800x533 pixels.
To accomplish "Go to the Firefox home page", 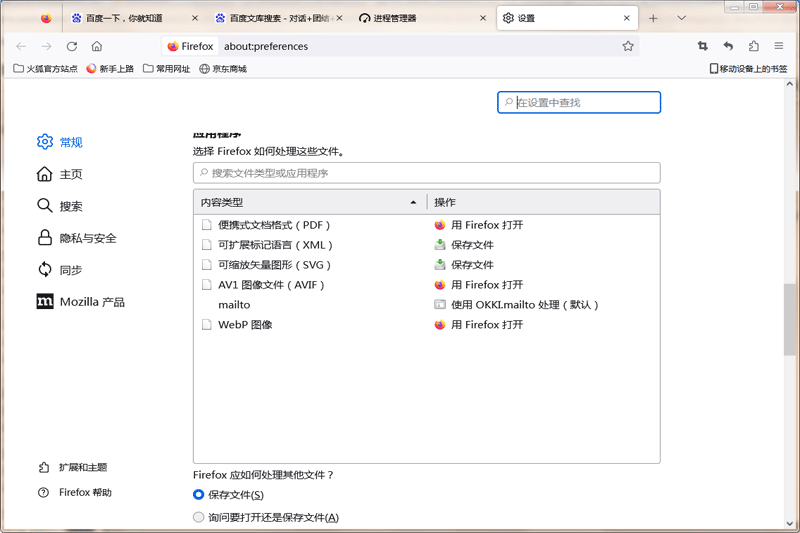I will (97, 46).
